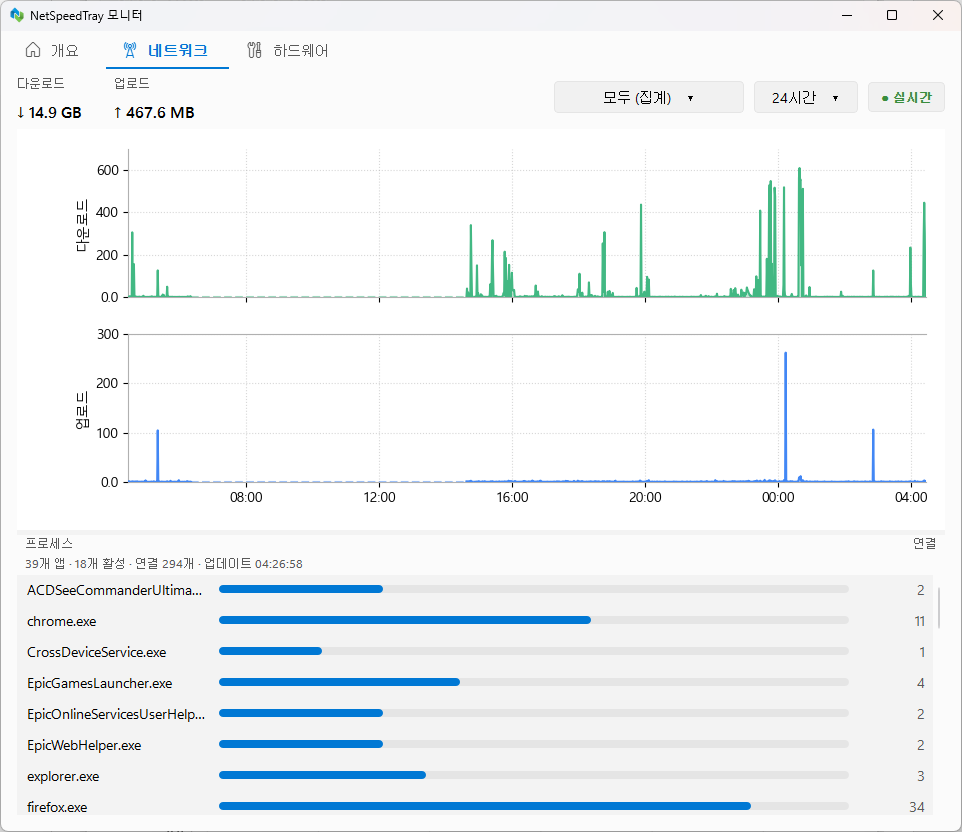Open the 모두 (집계) interface dropdown

648,98
